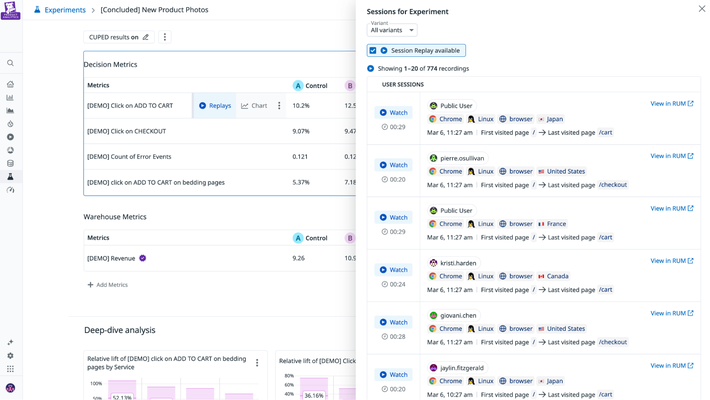
Task: Select Replays for Click on ADD TO CART
Action: (215, 106)
